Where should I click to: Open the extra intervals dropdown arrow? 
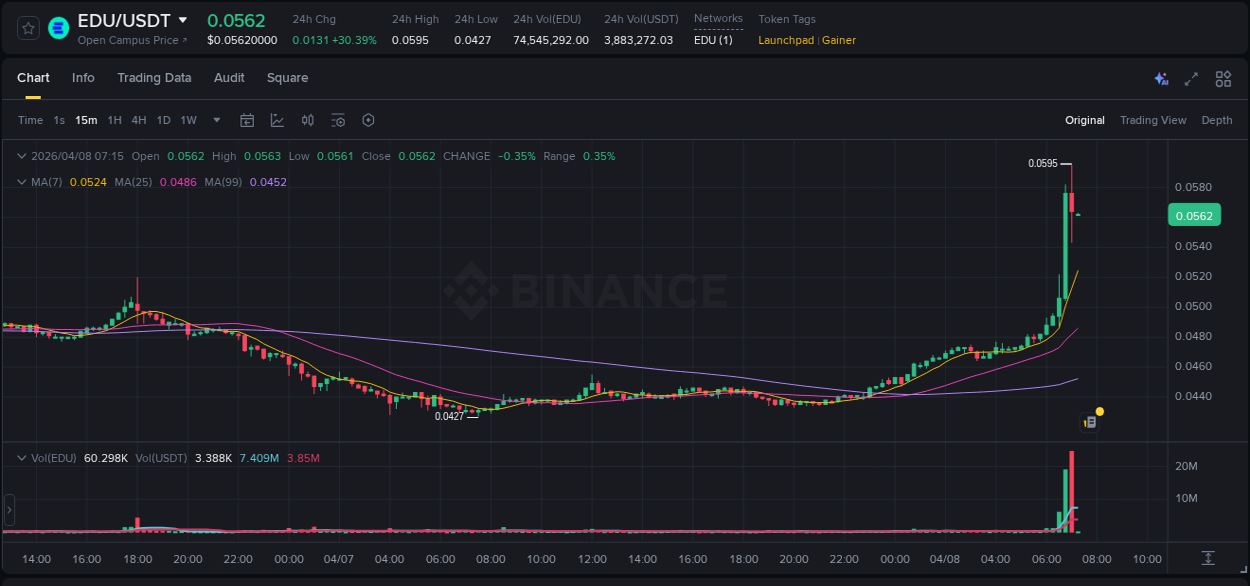(x=216, y=120)
